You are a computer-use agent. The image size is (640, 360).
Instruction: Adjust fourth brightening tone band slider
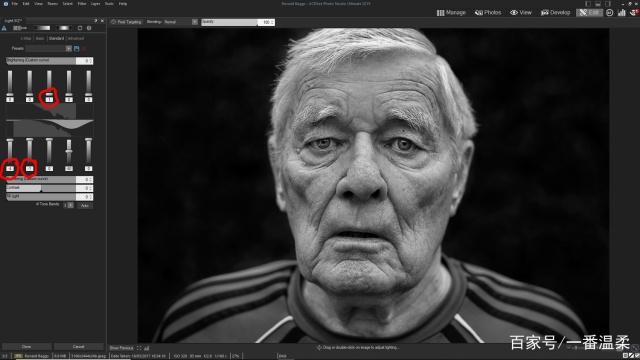coord(69,84)
